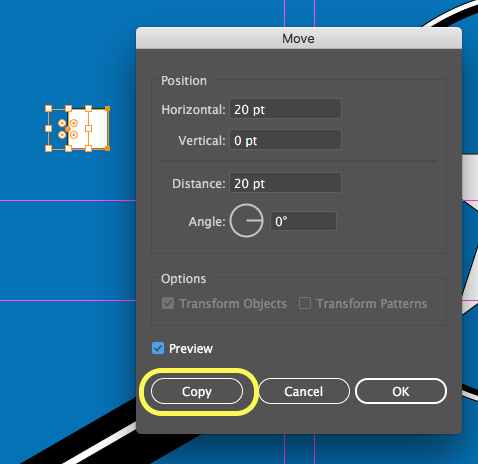The image size is (478, 464).
Task: Click the Vertical position field
Action: click(285, 140)
